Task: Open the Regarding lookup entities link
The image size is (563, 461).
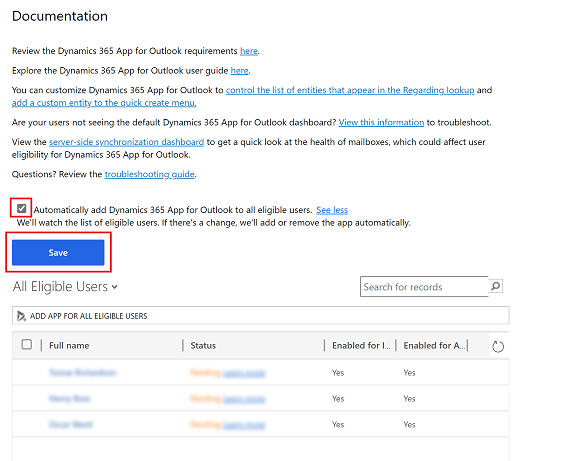Action: 350,90
